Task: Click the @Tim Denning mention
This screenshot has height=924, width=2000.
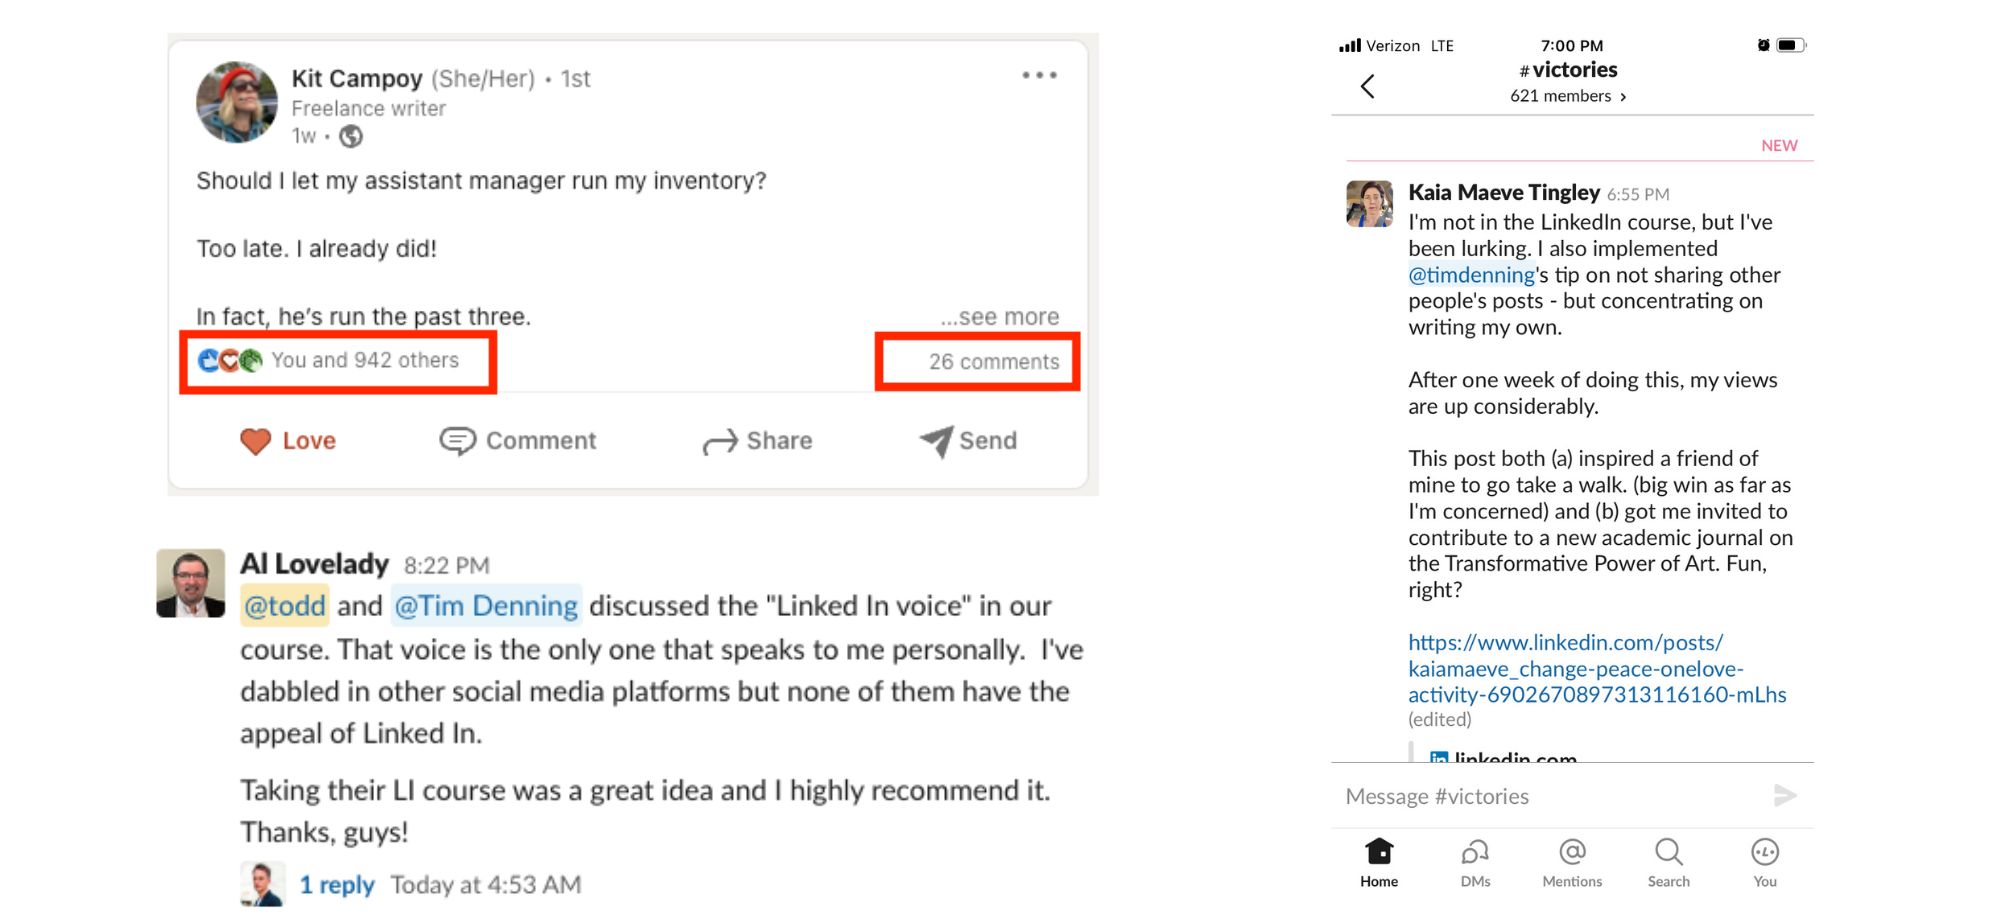Action: (x=486, y=606)
